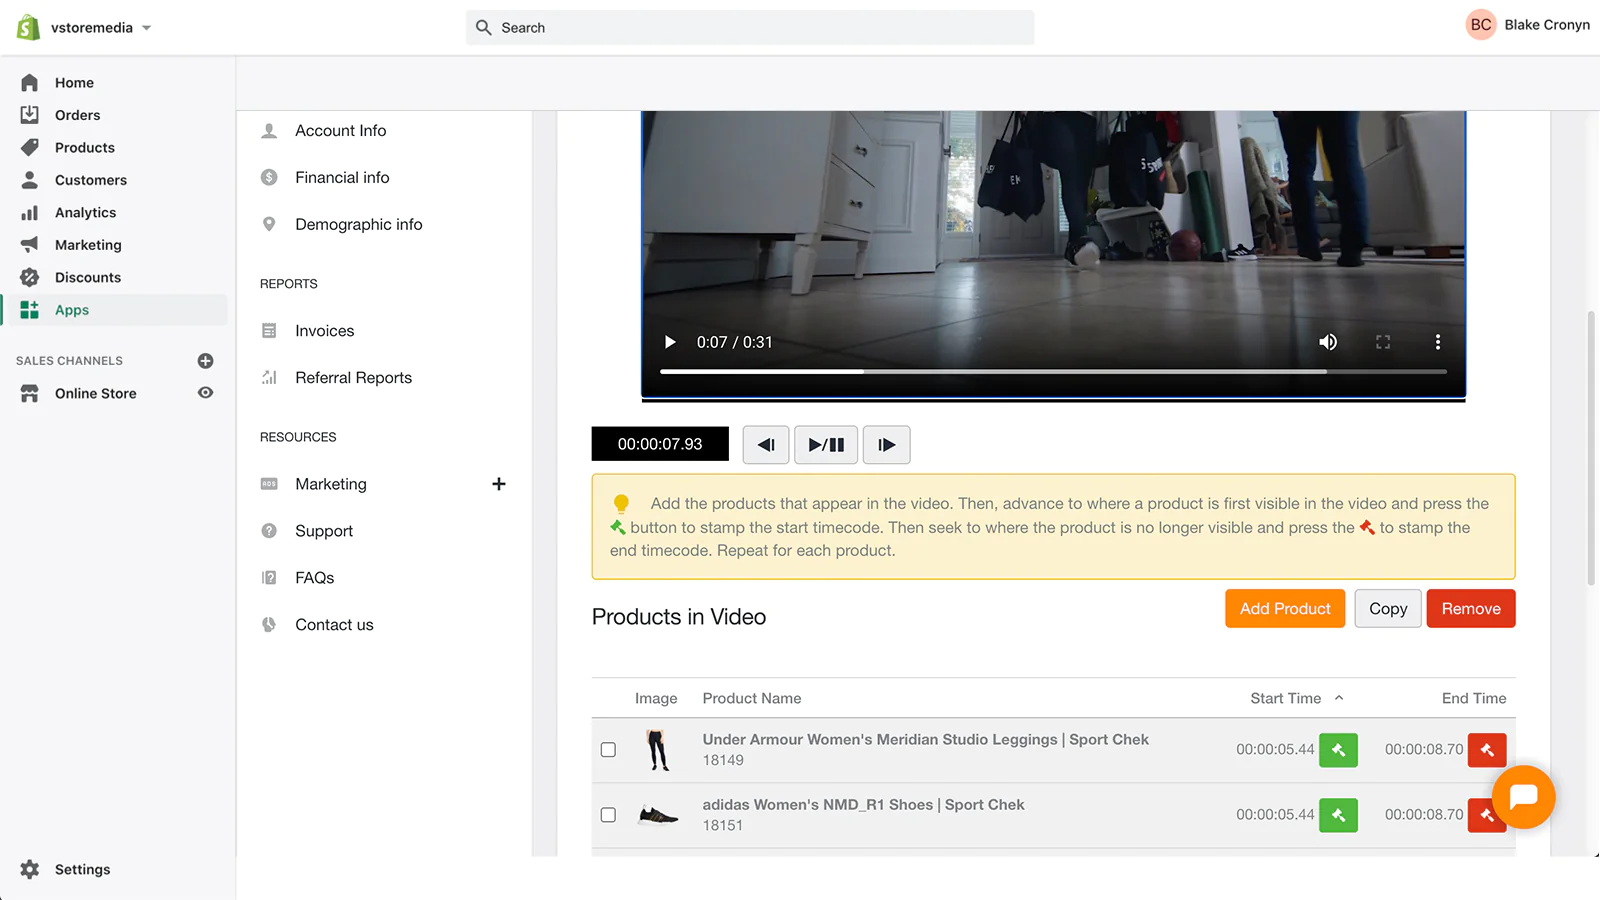
Task: Click the Remove button
Action: (1471, 609)
